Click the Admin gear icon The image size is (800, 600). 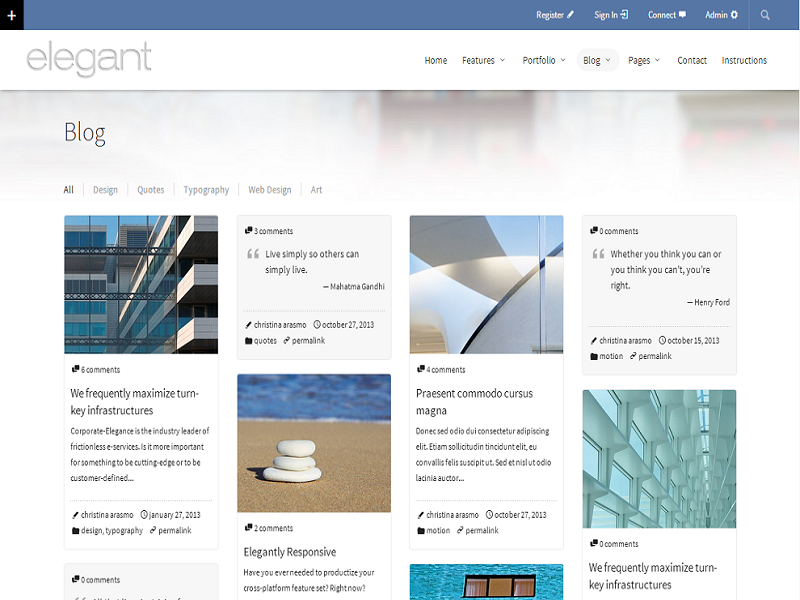click(734, 15)
